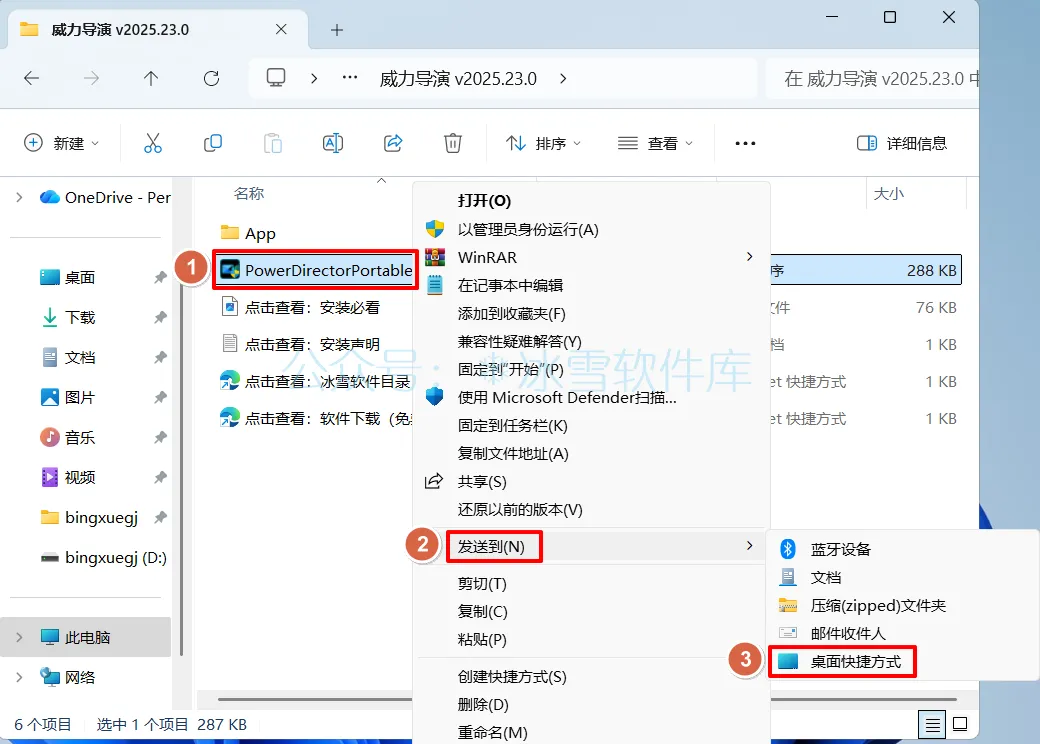Go up one folder level
Viewport: 1040px width, 744px height.
pos(151,78)
